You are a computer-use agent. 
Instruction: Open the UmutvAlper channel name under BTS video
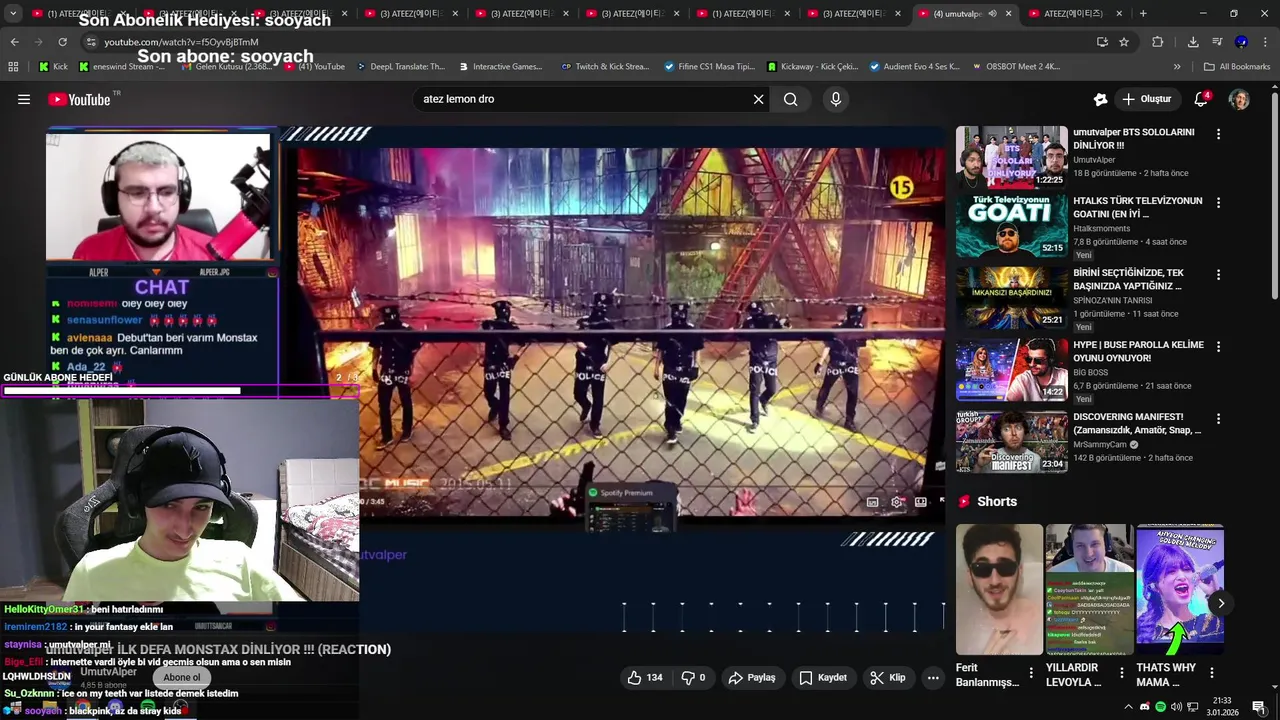1094,160
